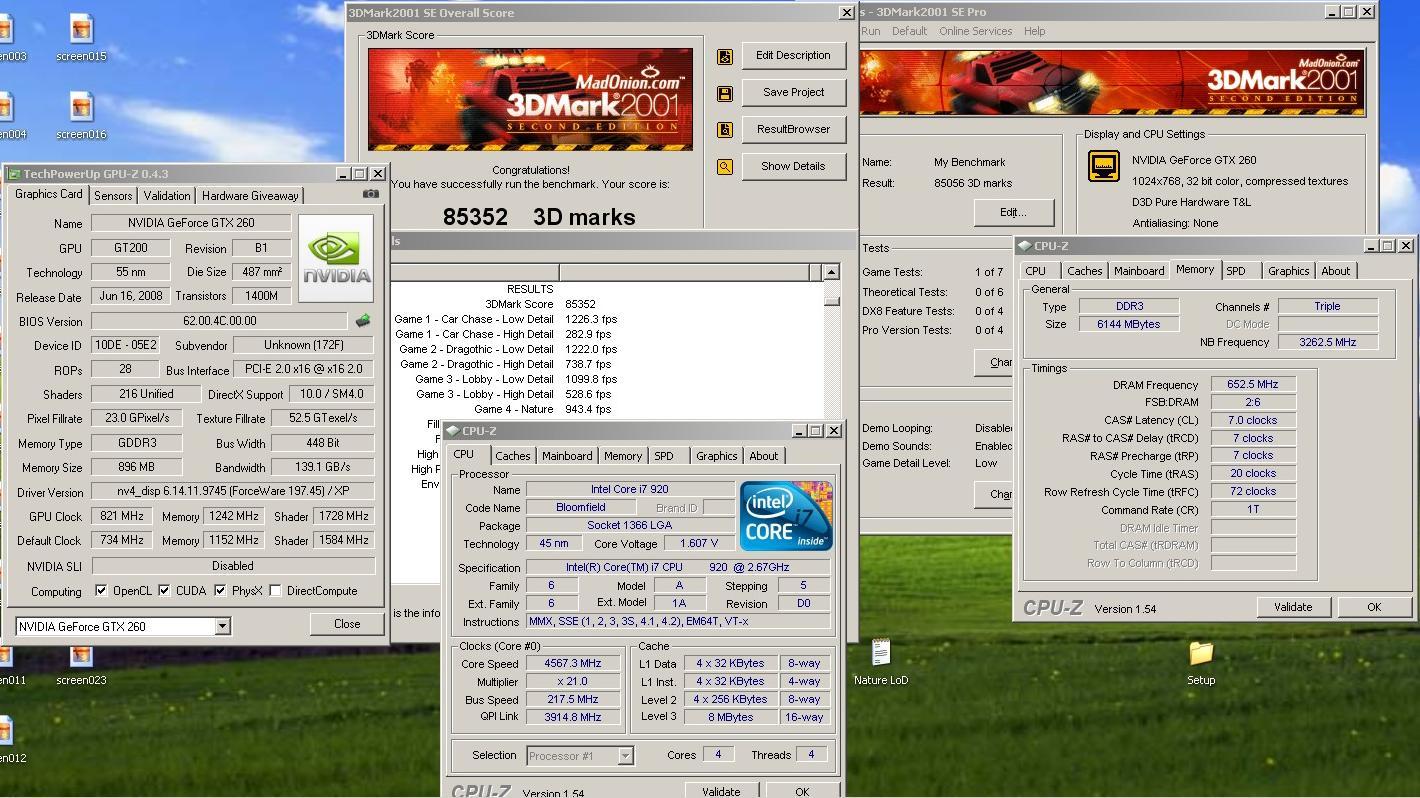
Task: Click the Driver Version field in GPU-Z
Action: pyautogui.click(x=233, y=492)
